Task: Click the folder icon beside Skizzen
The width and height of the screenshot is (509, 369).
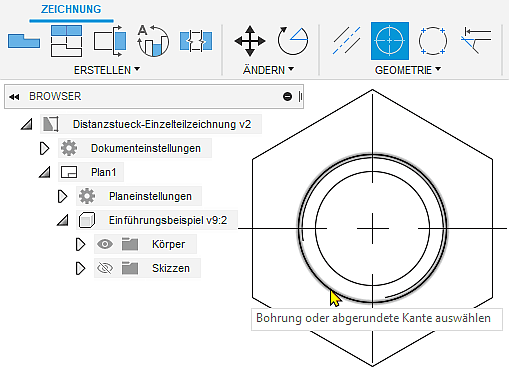Action: (130, 268)
